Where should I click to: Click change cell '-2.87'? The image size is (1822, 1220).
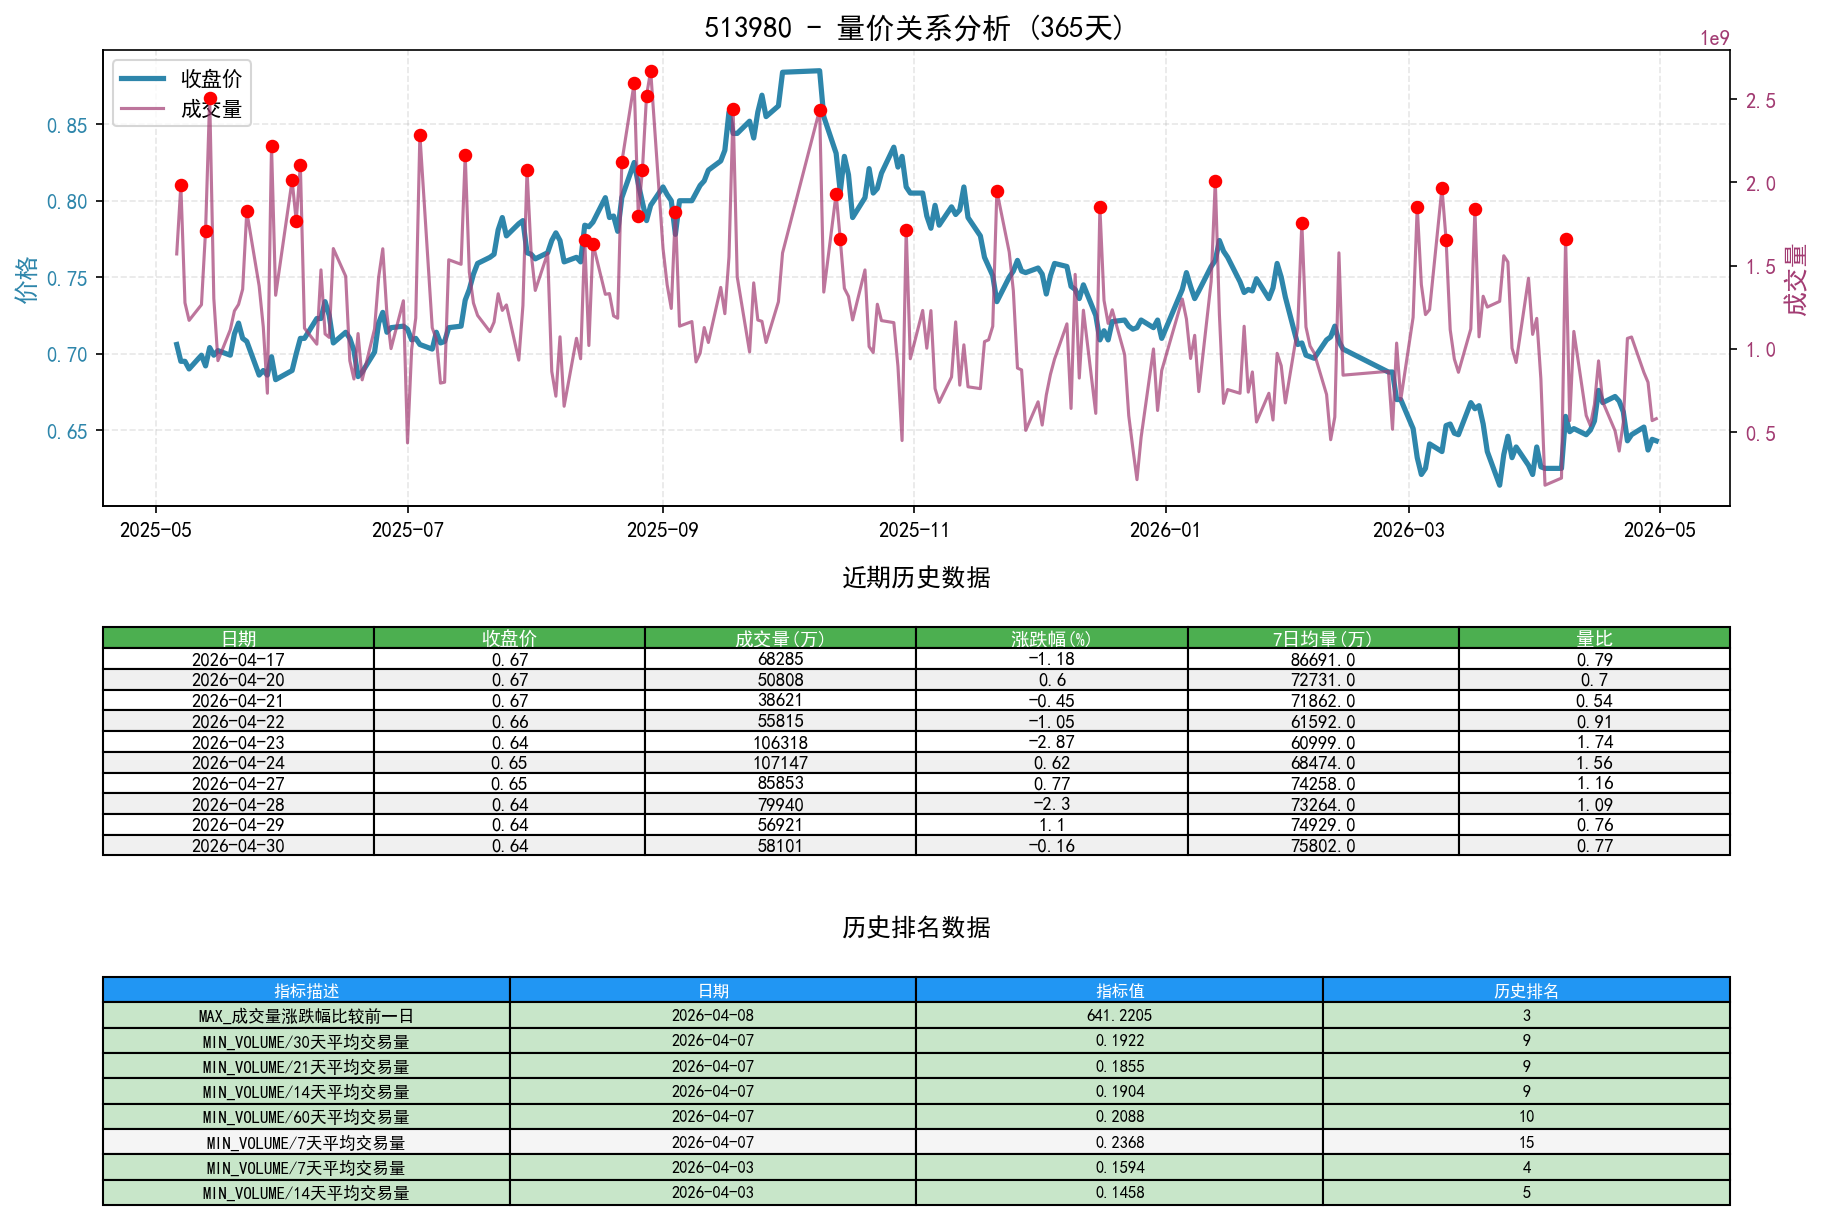[1051, 742]
